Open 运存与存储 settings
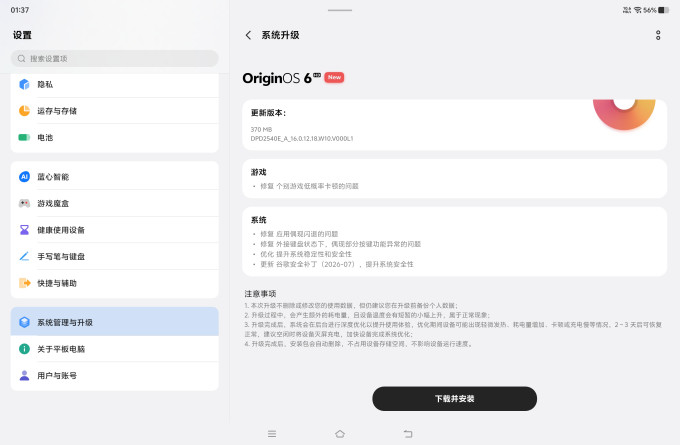 [x=114, y=111]
